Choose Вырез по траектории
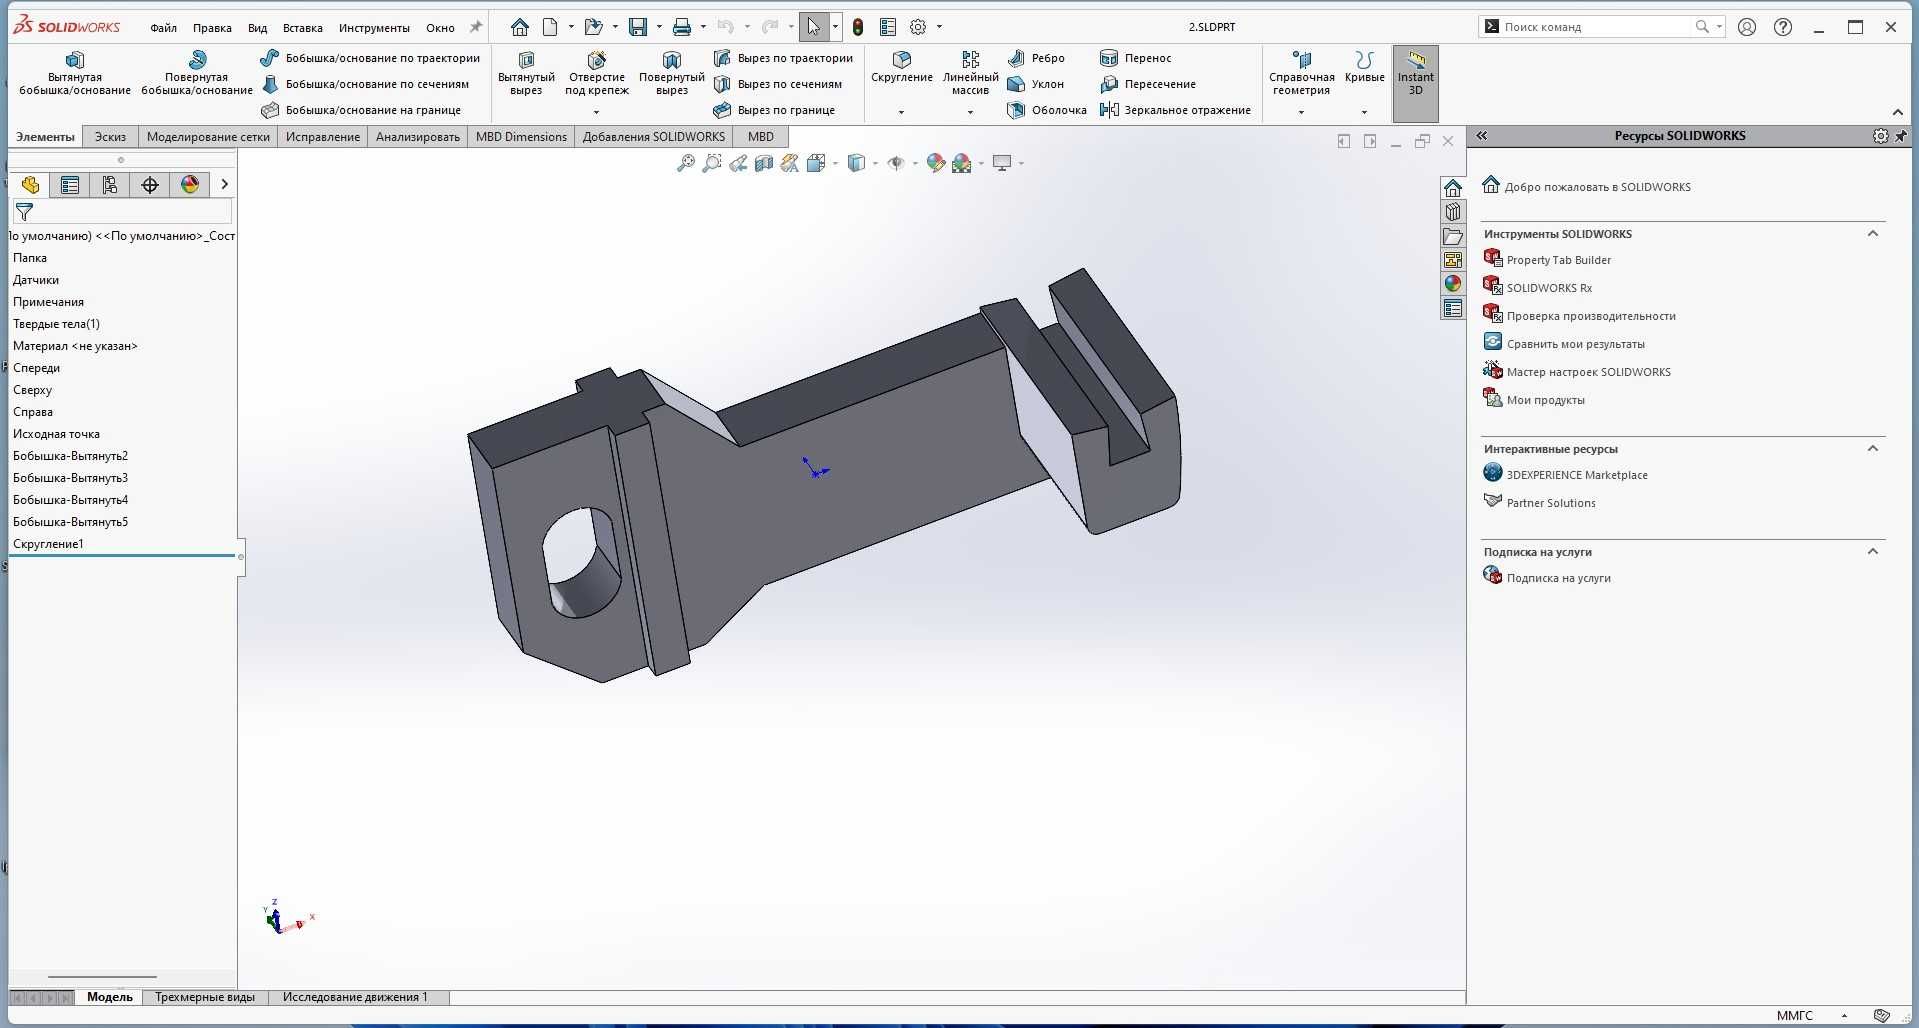 (x=783, y=58)
